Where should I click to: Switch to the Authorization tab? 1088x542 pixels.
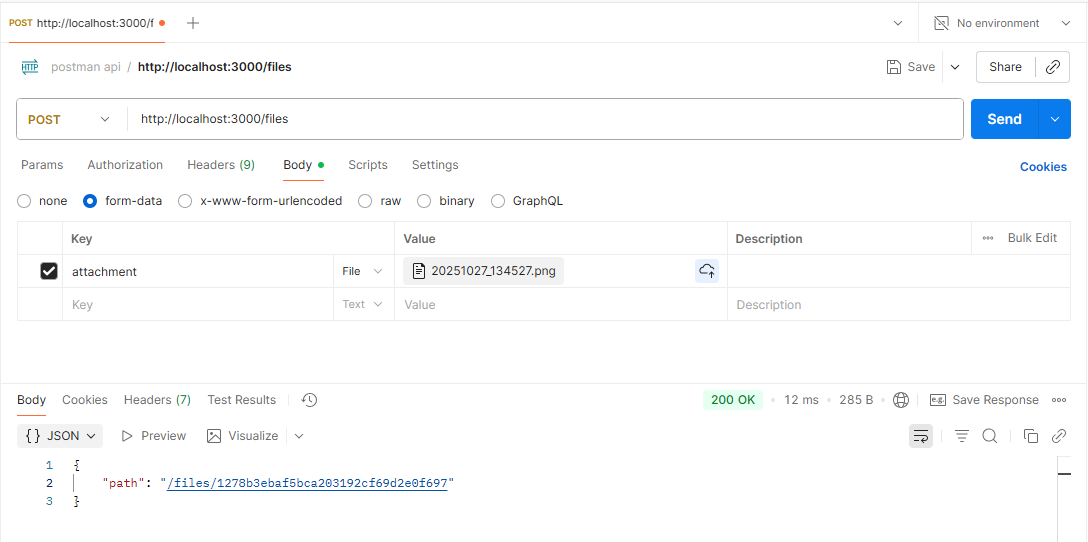[x=125, y=165]
